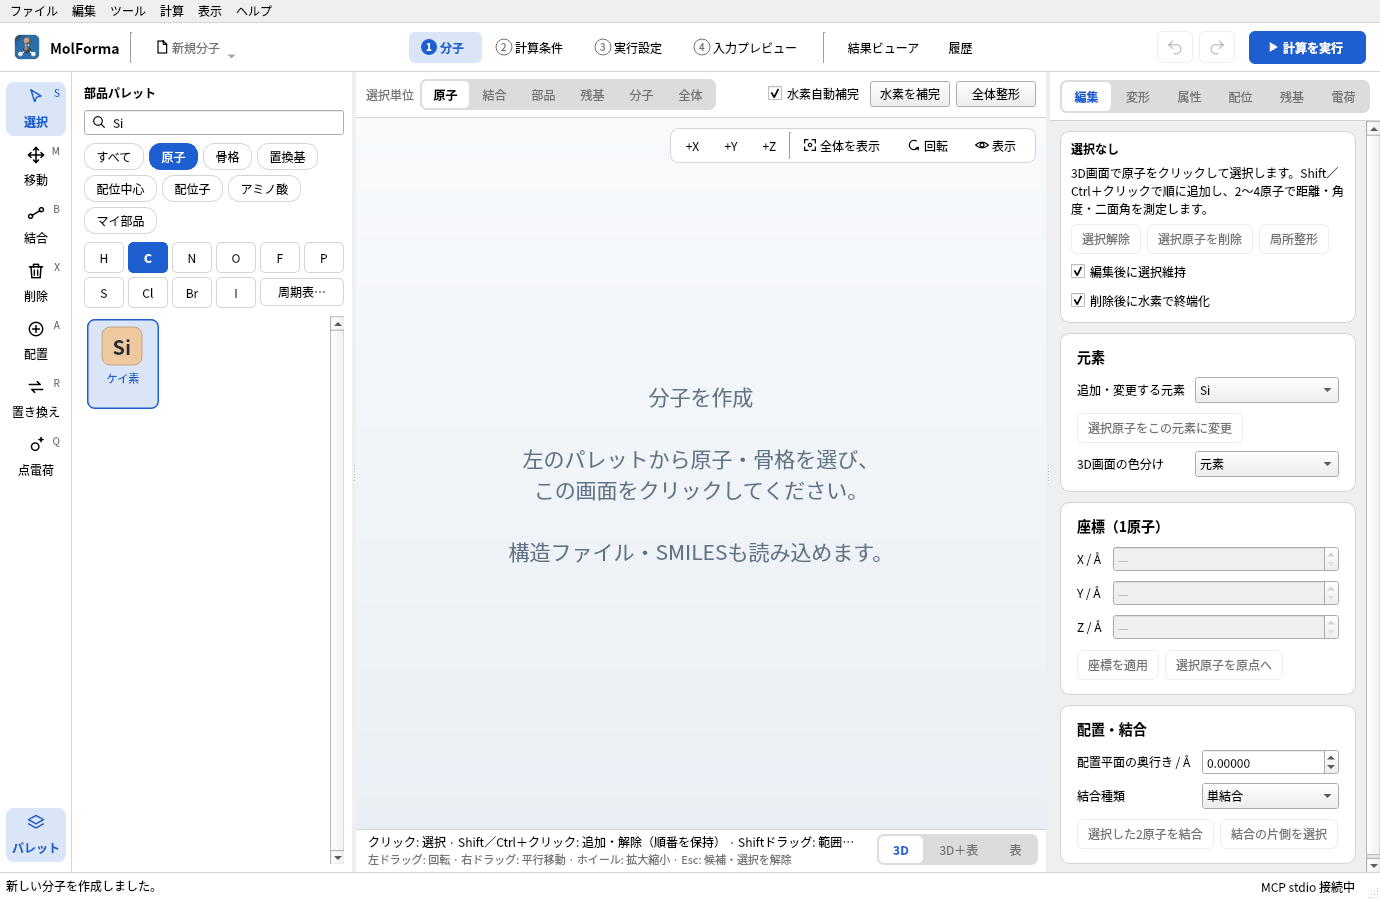Click the 回転 rotate view button

[x=928, y=146]
